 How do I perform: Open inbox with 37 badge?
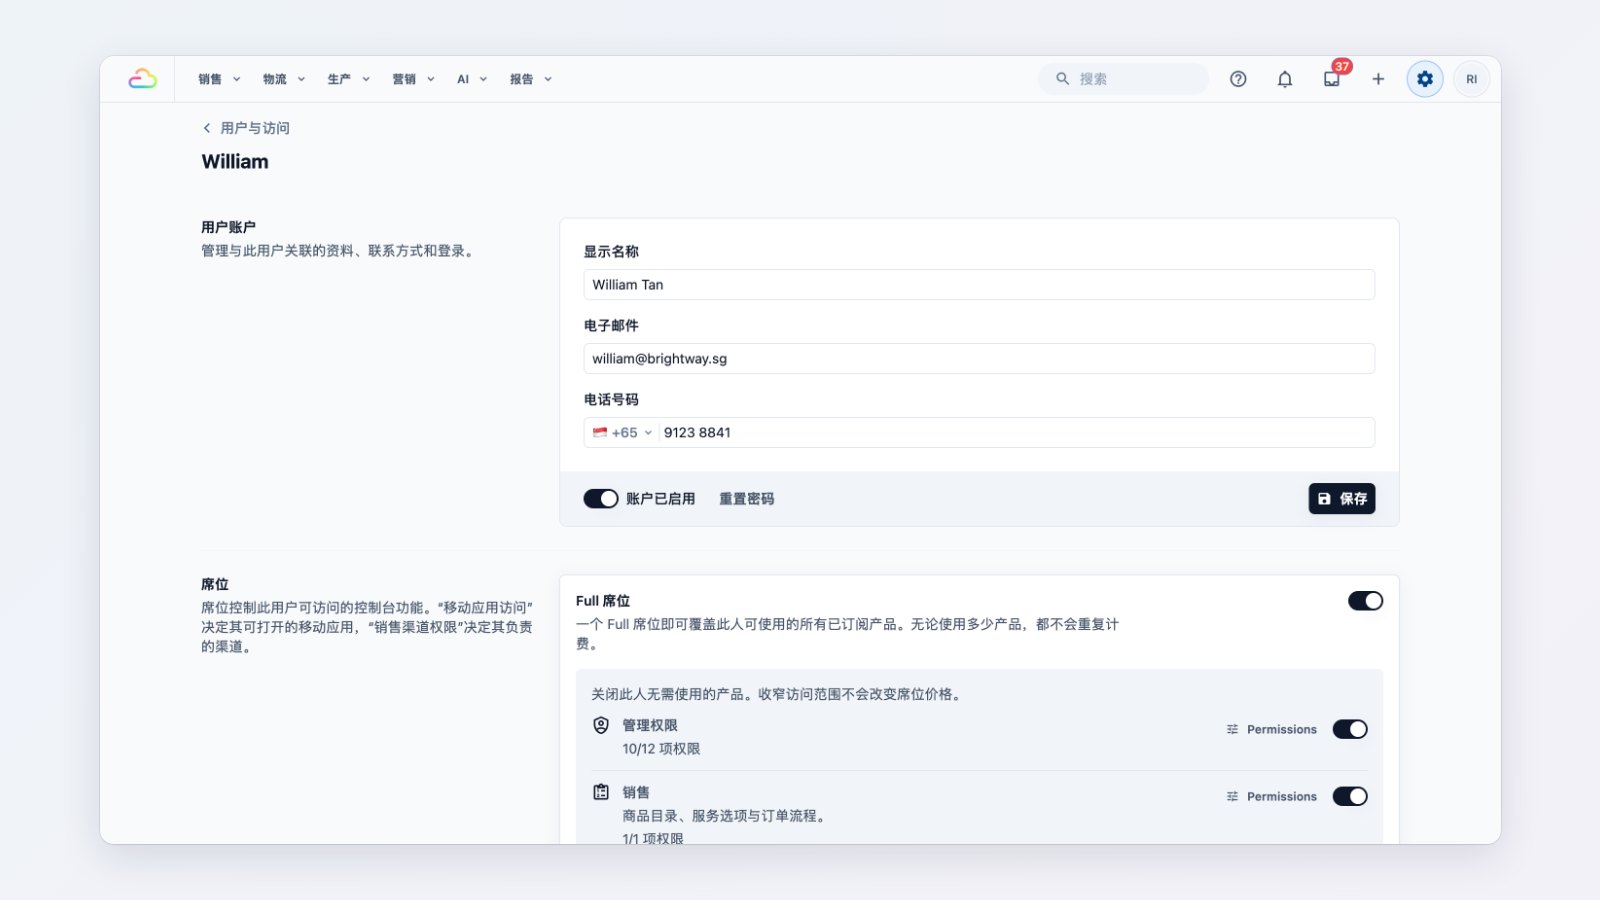coord(1332,79)
